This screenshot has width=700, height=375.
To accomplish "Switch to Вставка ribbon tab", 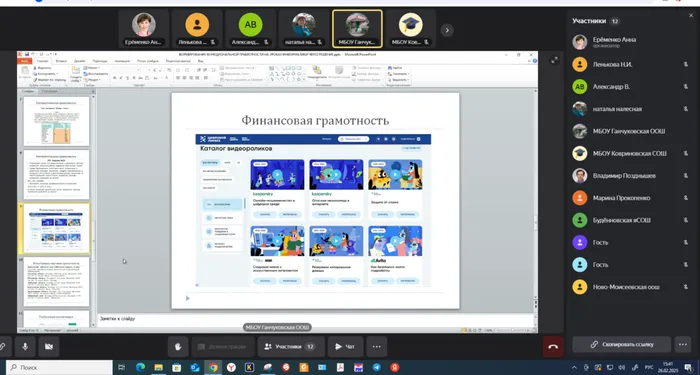I will pos(61,61).
